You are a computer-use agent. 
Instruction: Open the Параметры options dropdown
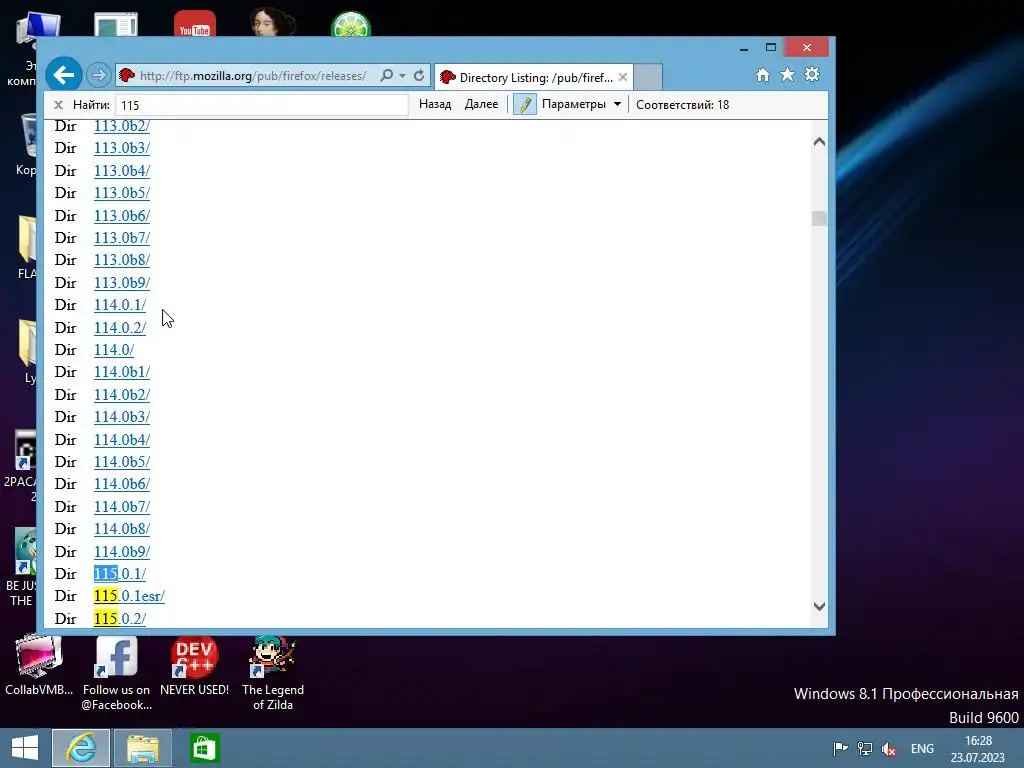[581, 104]
